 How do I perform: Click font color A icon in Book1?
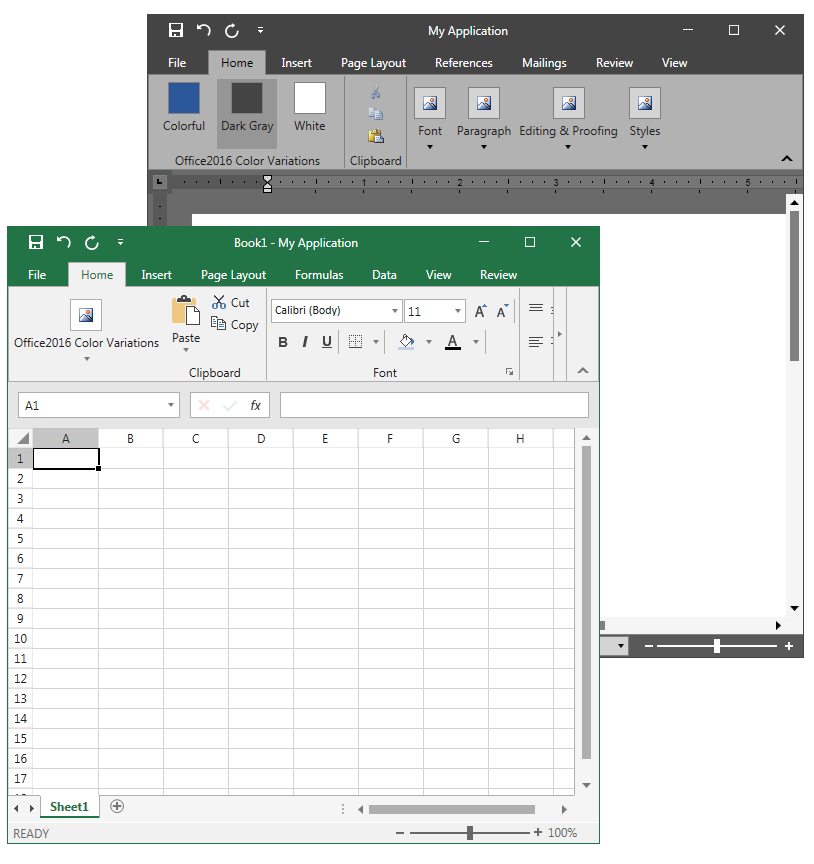(x=452, y=342)
